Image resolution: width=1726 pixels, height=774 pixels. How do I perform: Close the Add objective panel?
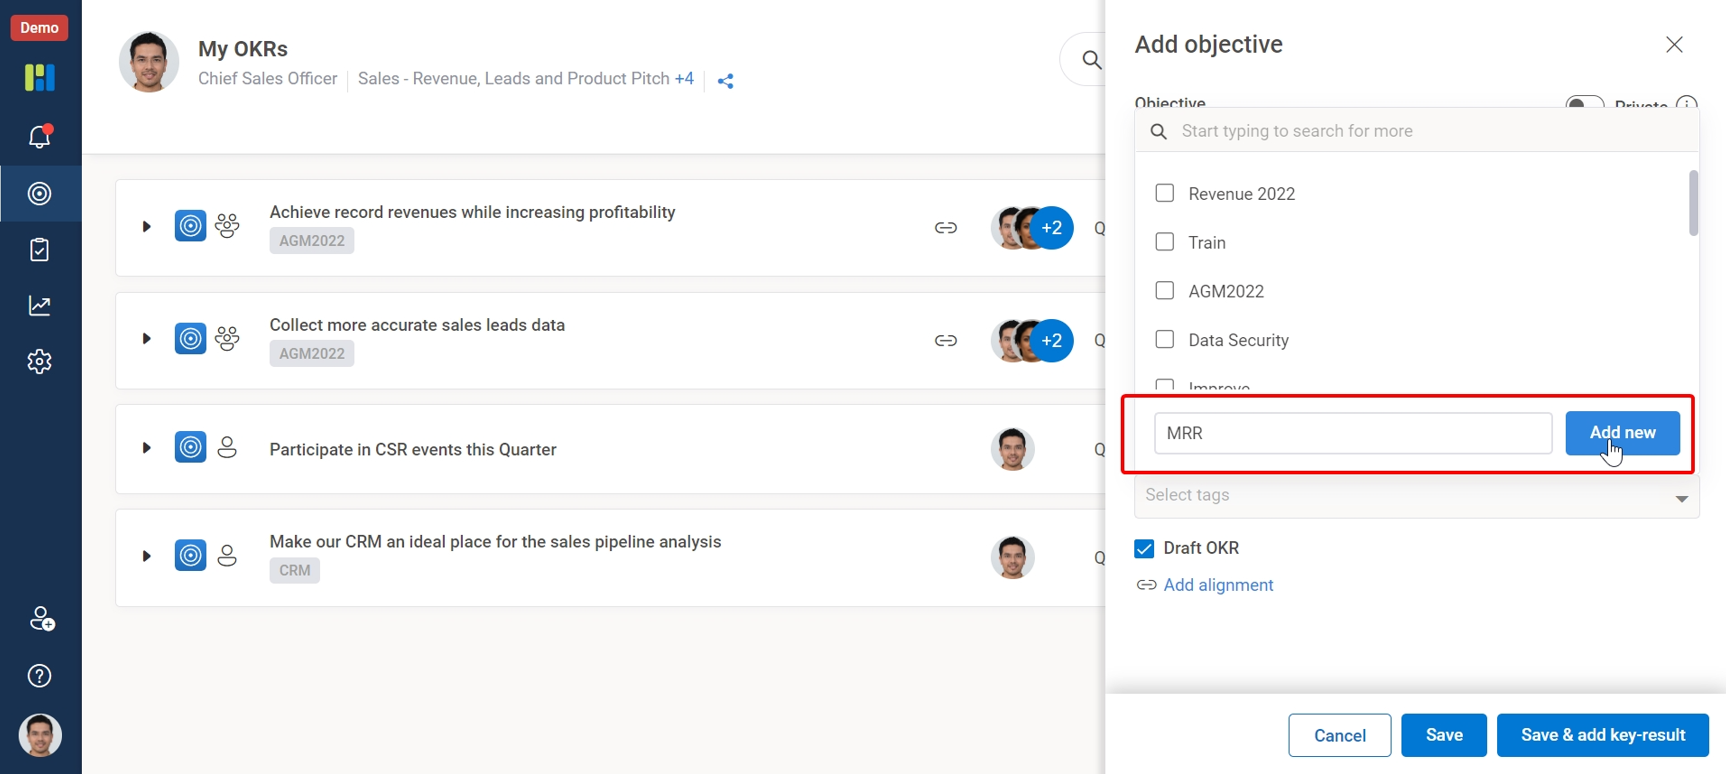point(1674,45)
